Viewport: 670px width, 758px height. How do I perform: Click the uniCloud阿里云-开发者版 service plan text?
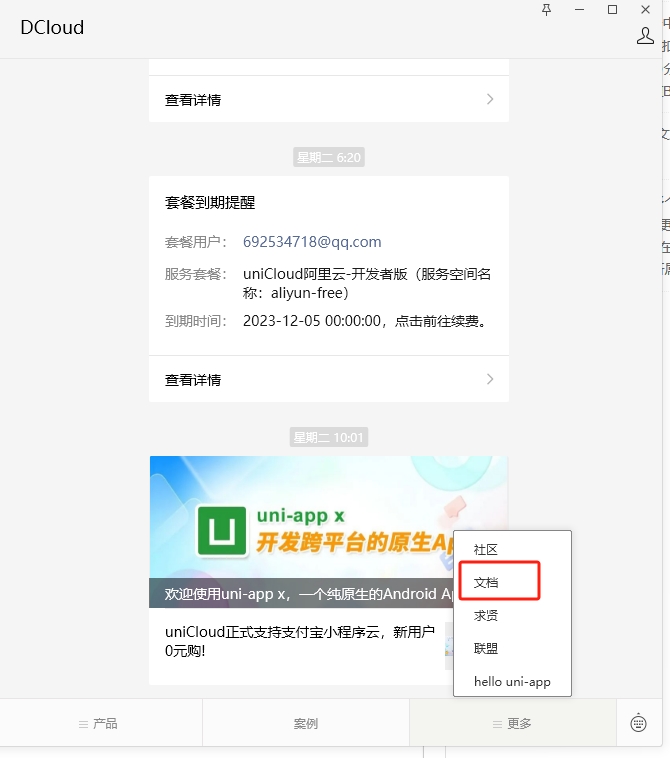[366, 283]
